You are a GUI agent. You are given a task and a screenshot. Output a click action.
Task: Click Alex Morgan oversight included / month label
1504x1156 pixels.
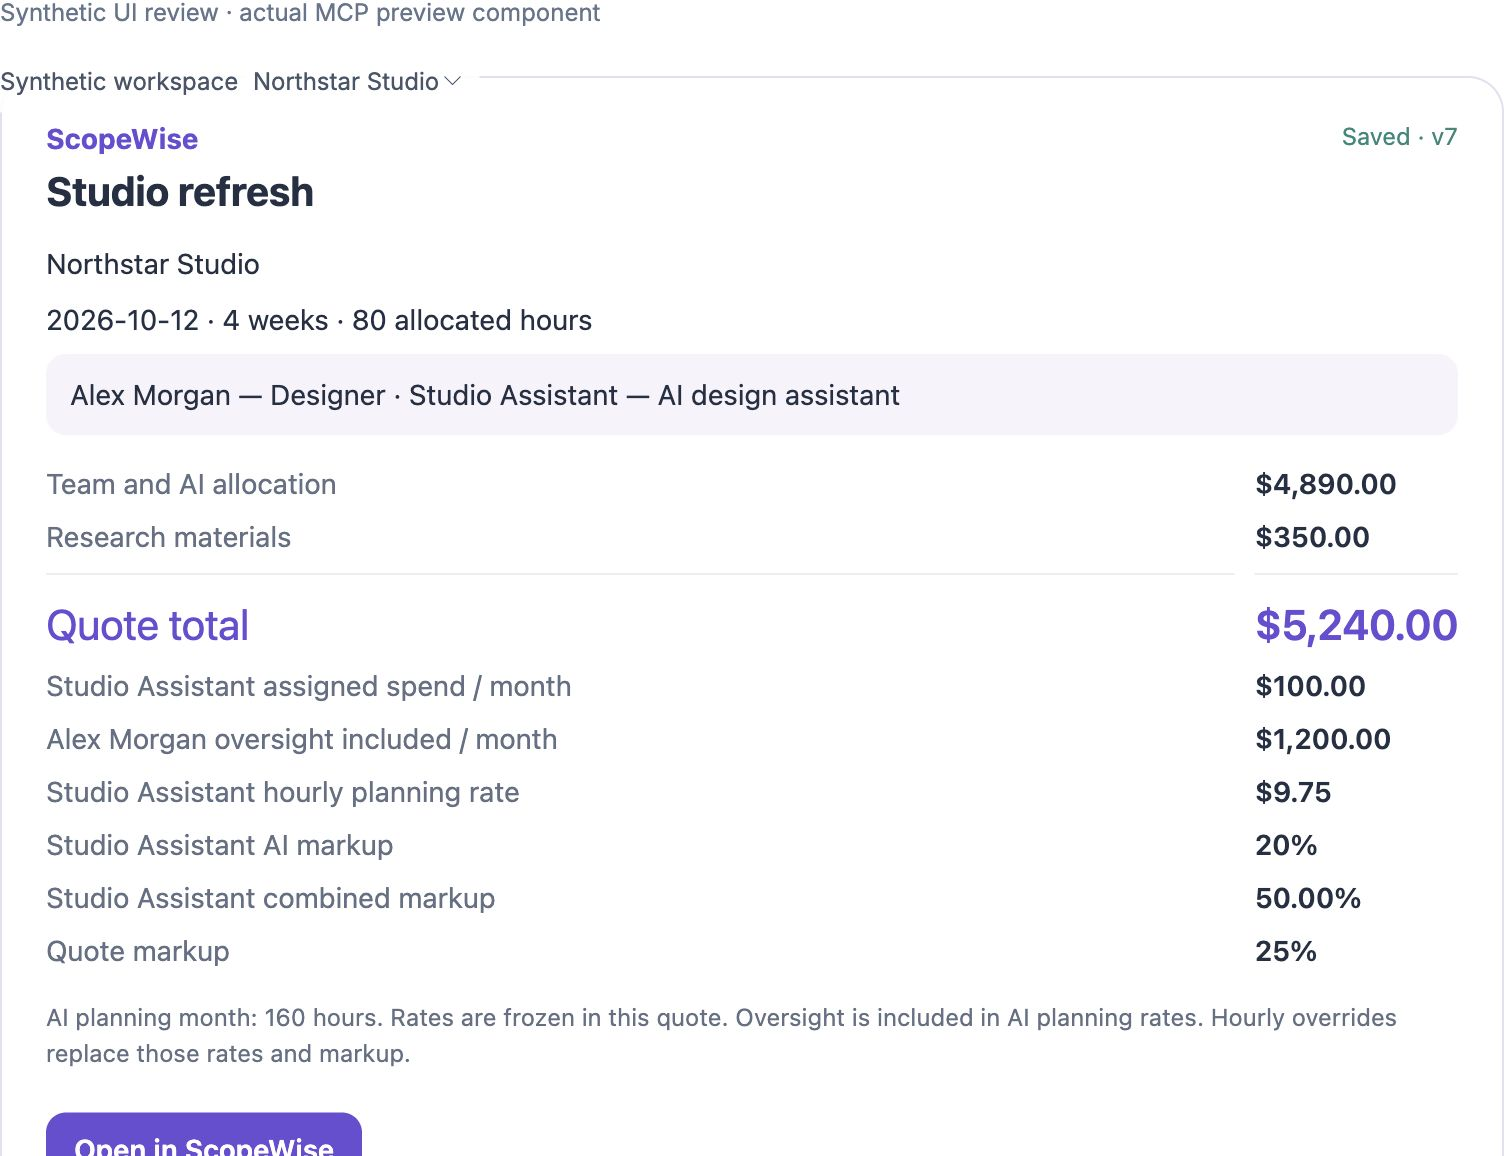301,739
